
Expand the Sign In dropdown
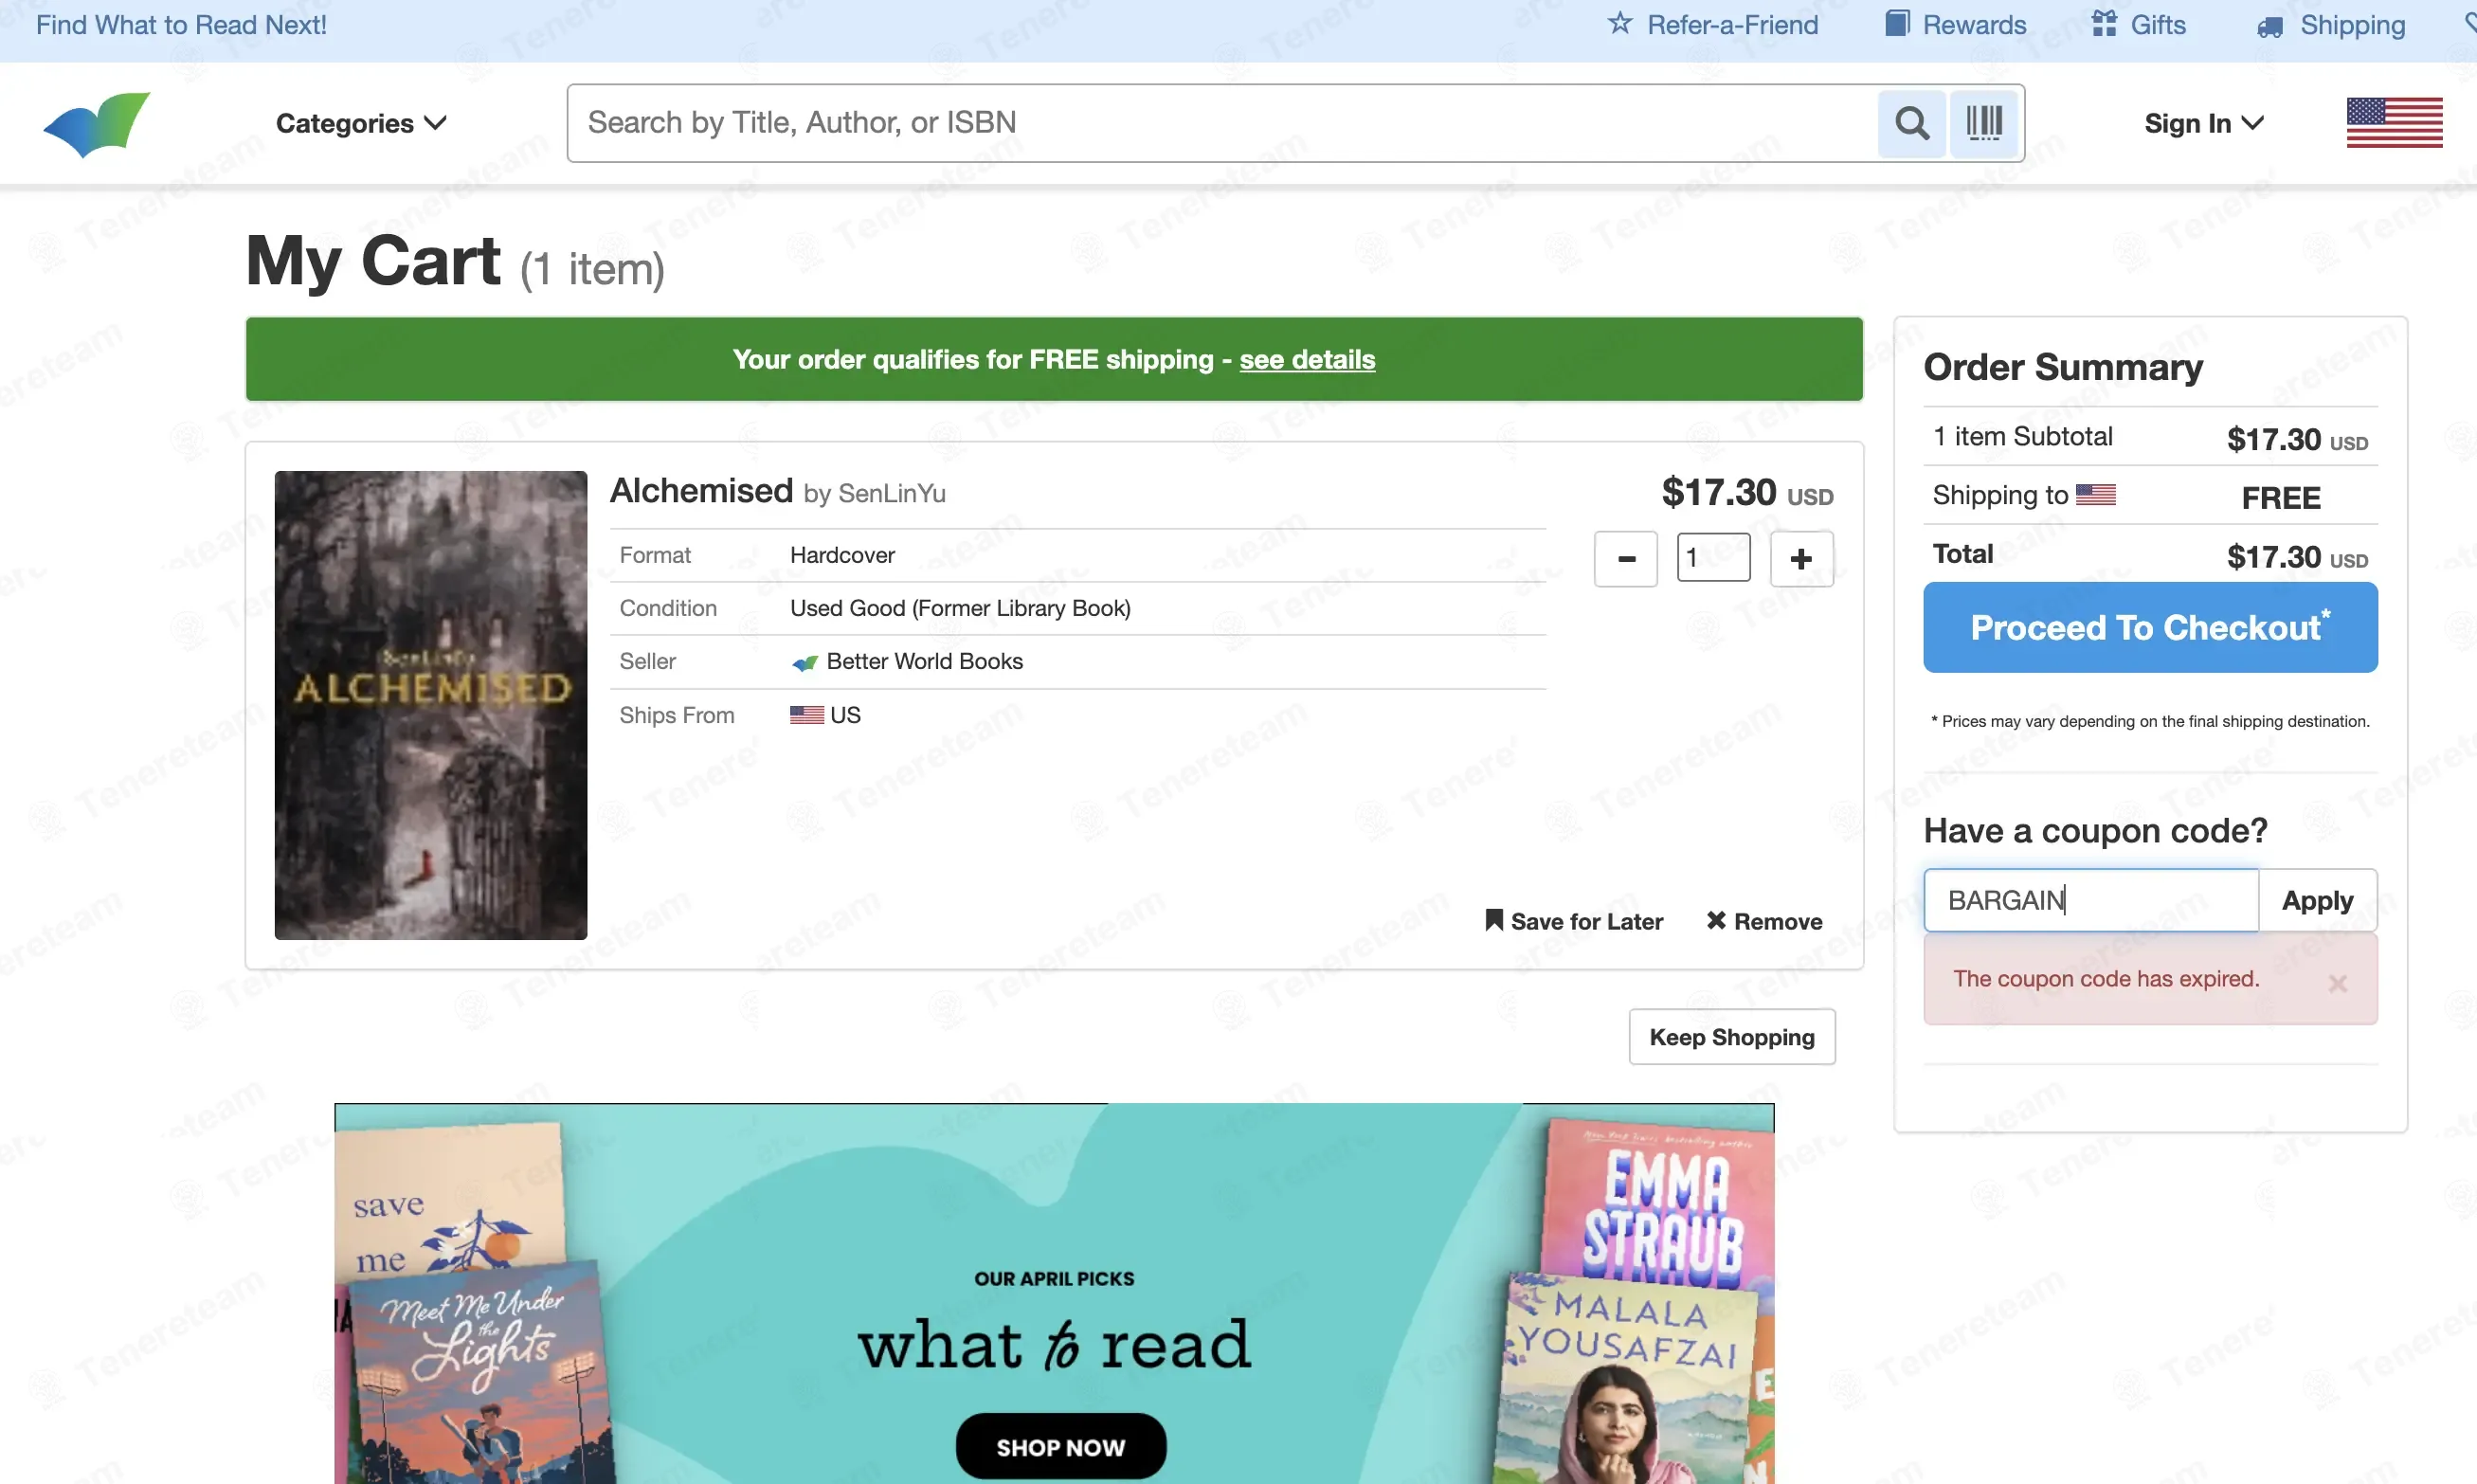pyautogui.click(x=2203, y=123)
